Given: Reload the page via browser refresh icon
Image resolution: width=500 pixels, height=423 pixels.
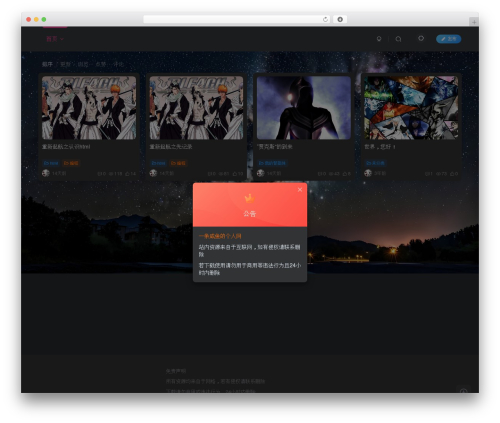Looking at the screenshot, I should point(325,19).
